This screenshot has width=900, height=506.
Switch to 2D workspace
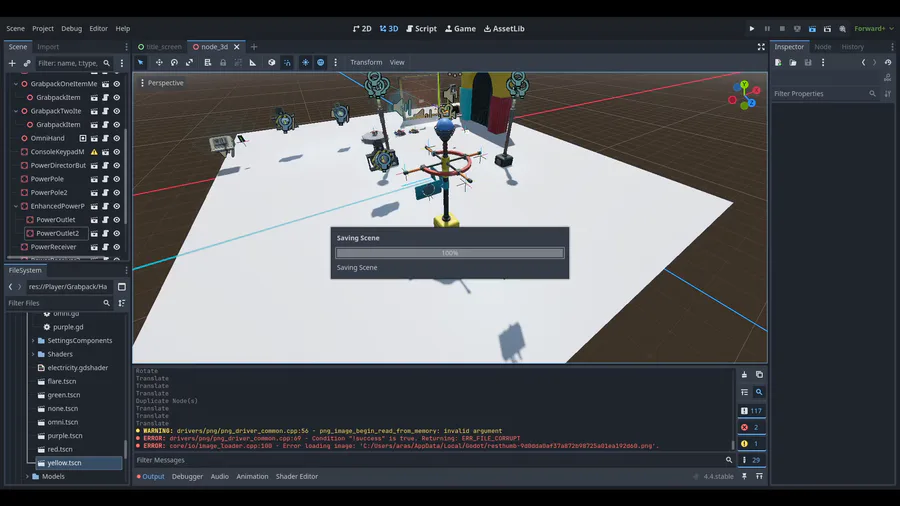(362, 29)
